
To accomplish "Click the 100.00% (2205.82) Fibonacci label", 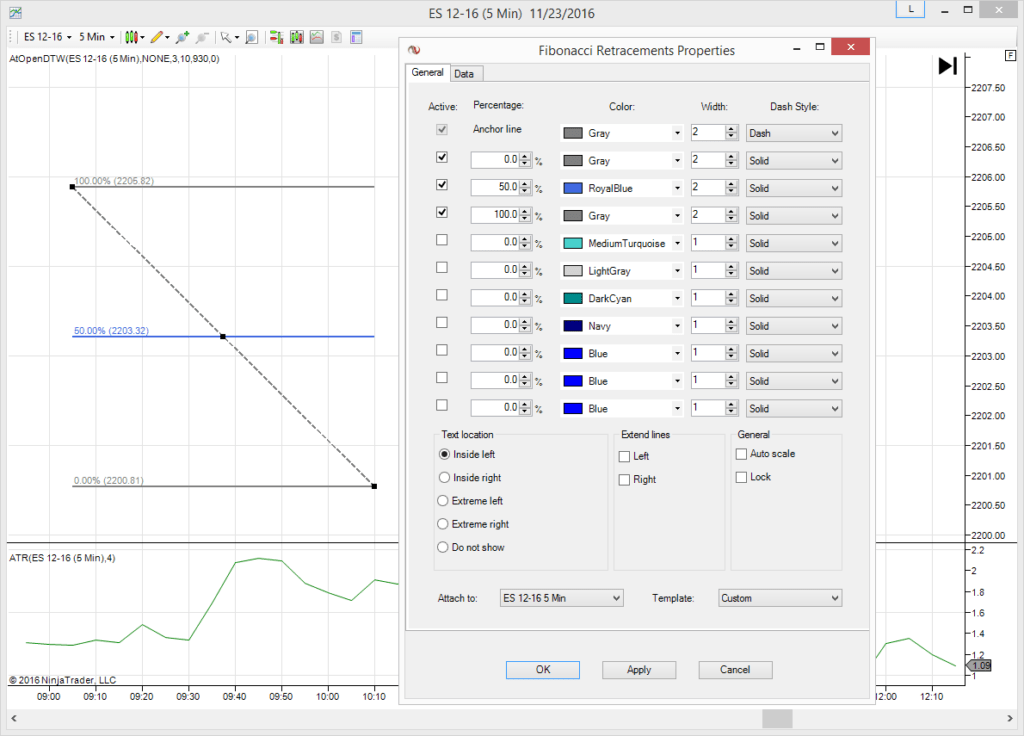I will click(x=114, y=181).
